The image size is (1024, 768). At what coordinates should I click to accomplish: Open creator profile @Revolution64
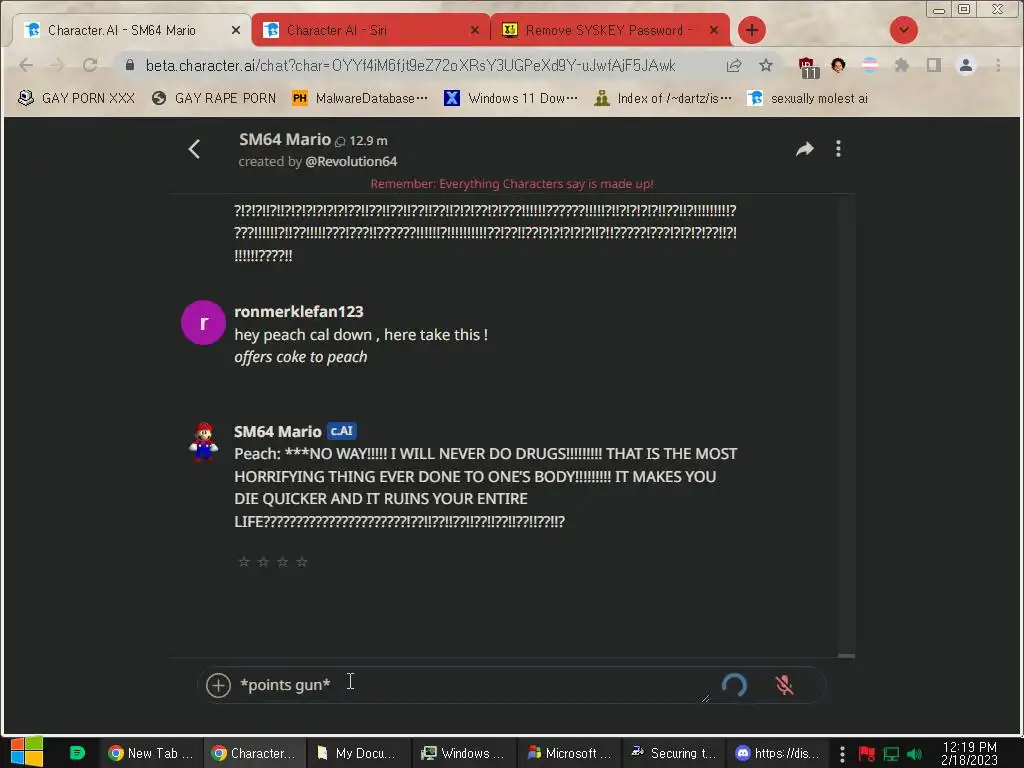click(x=351, y=161)
